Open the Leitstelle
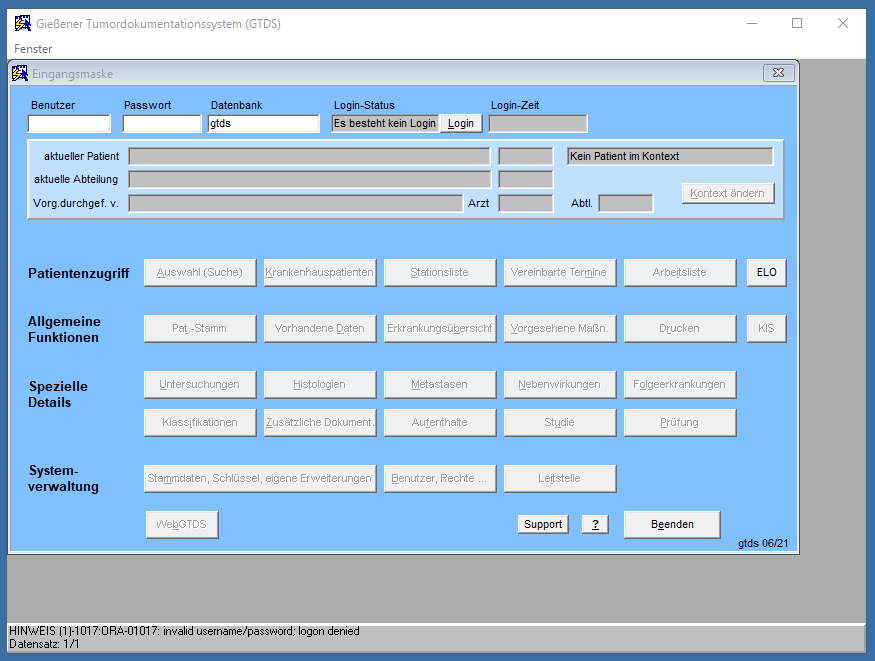This screenshot has width=875, height=661. 560,479
